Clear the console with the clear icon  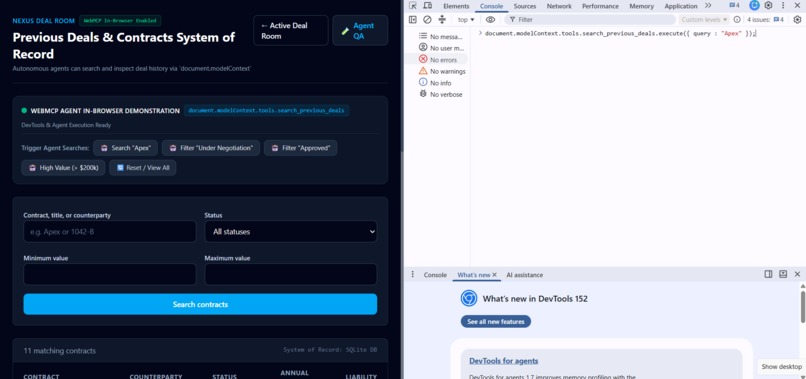coord(427,20)
